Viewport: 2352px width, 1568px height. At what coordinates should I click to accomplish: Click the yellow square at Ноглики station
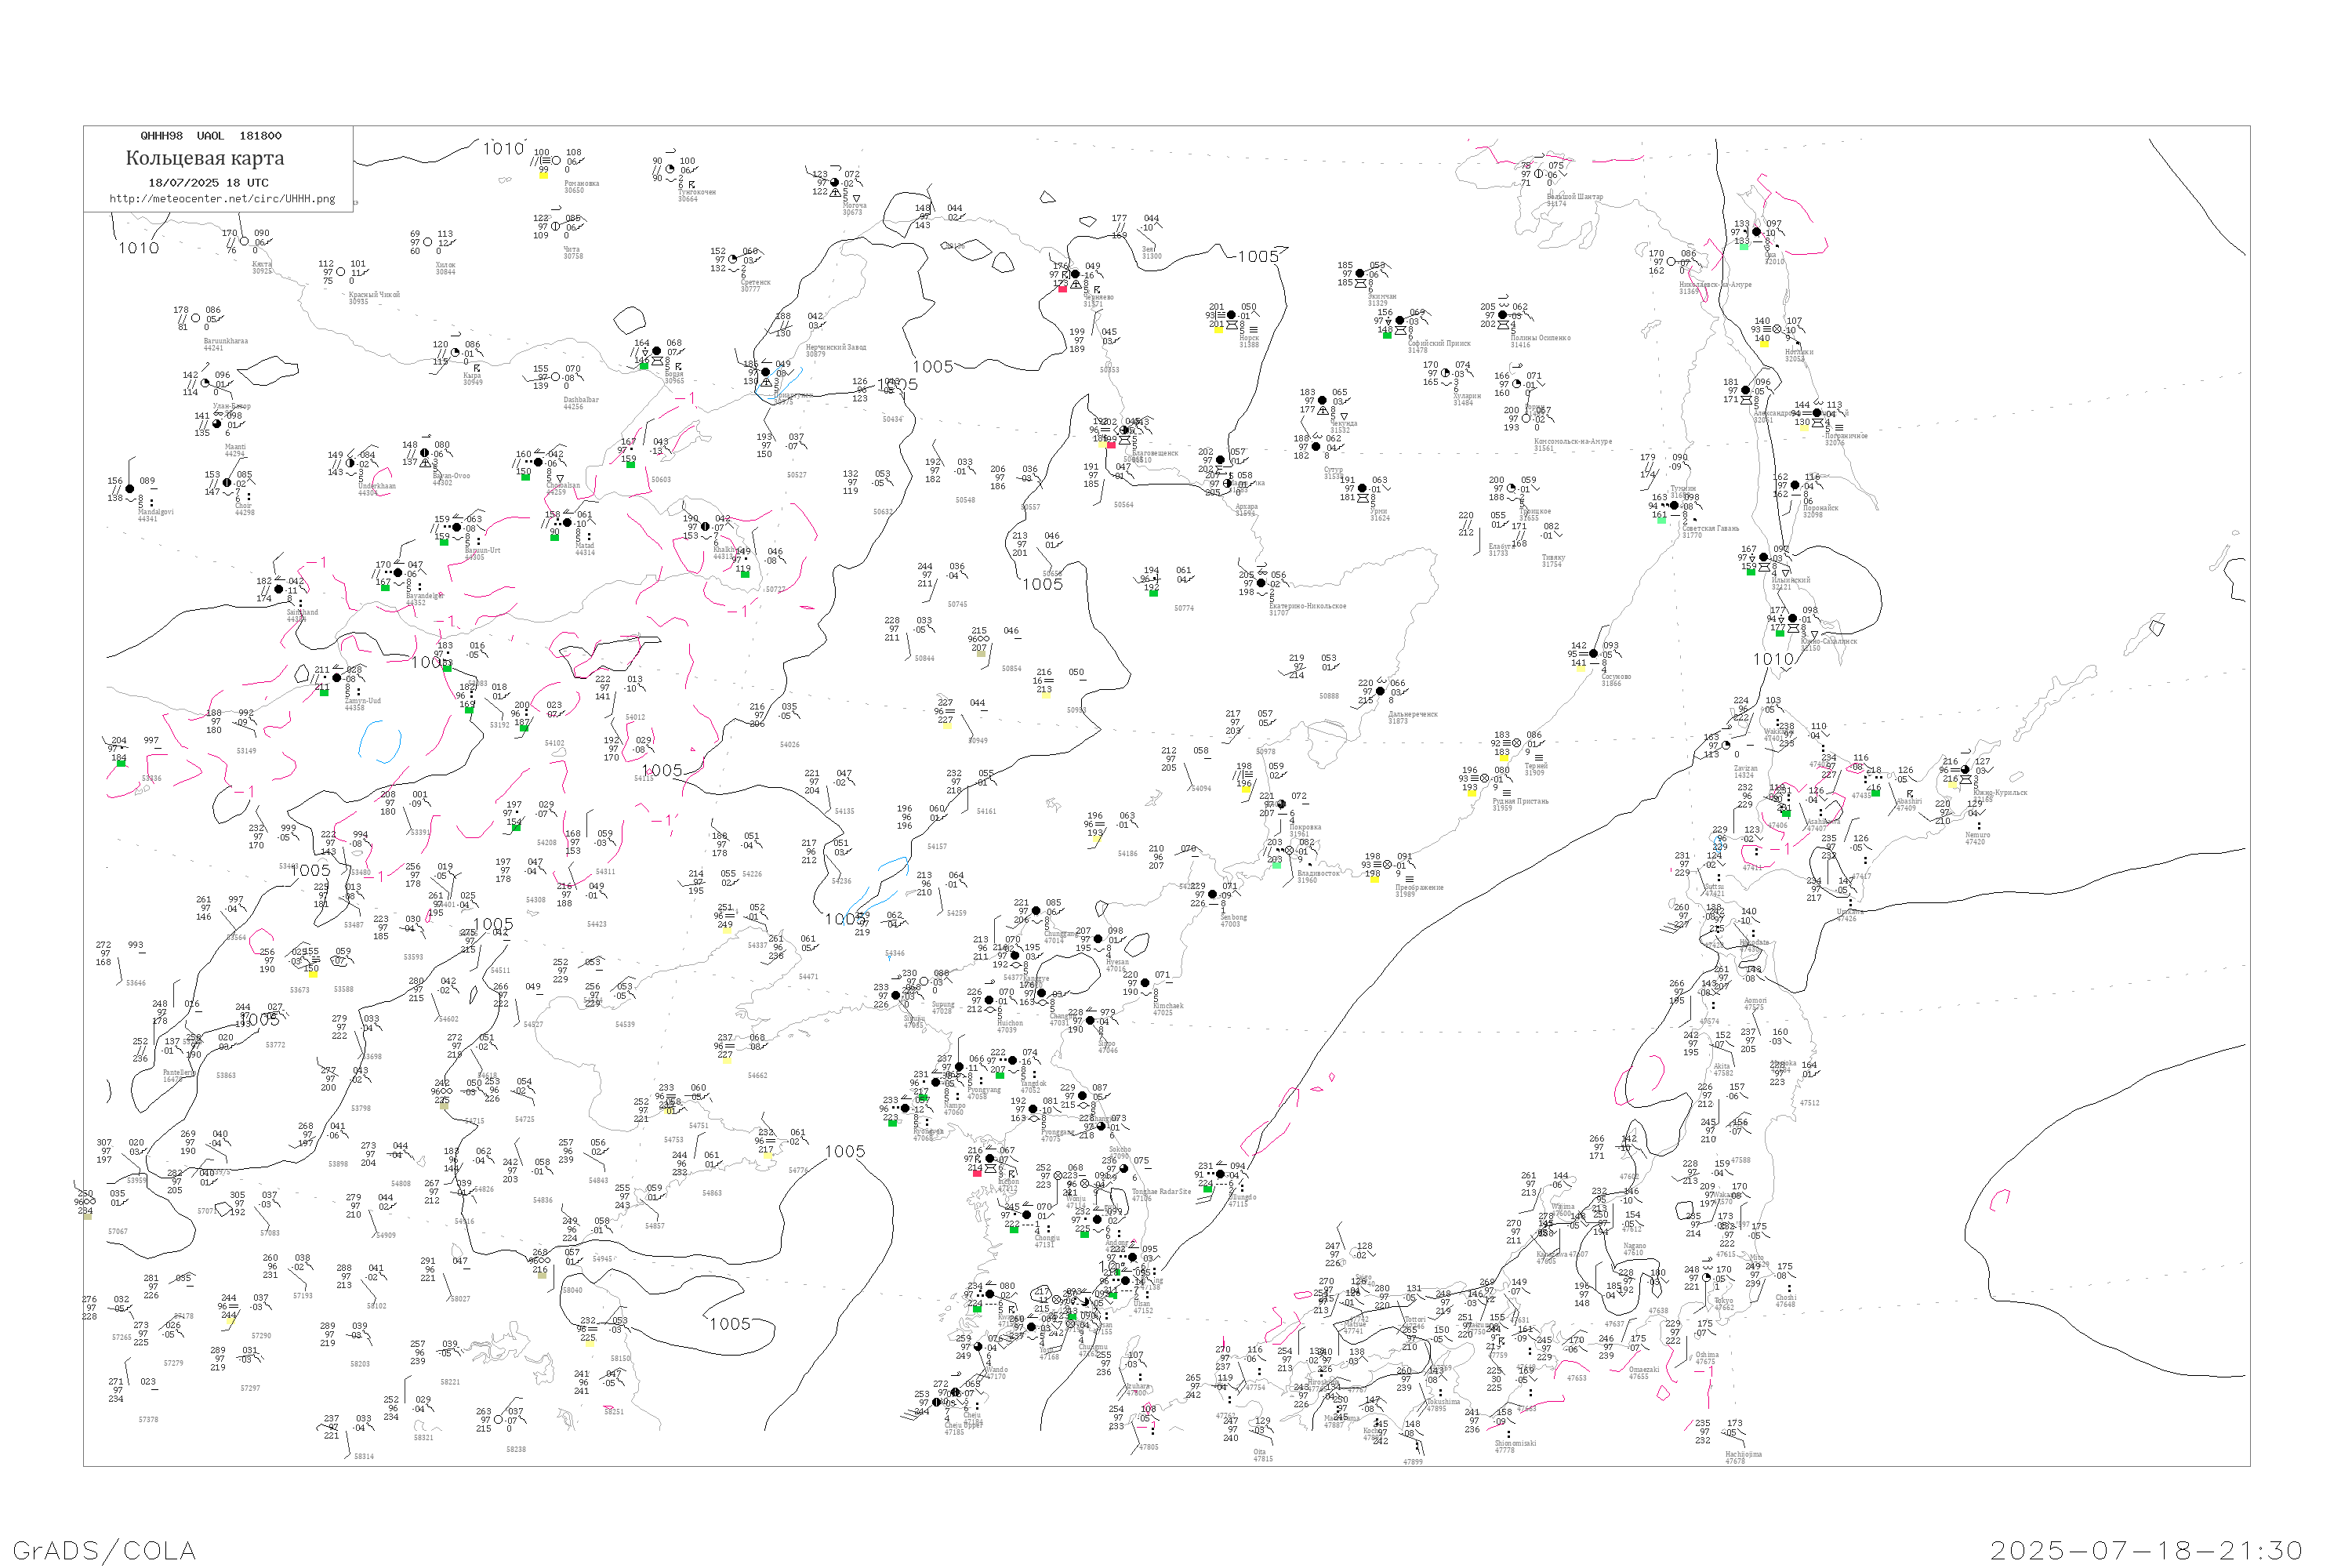[x=1765, y=343]
